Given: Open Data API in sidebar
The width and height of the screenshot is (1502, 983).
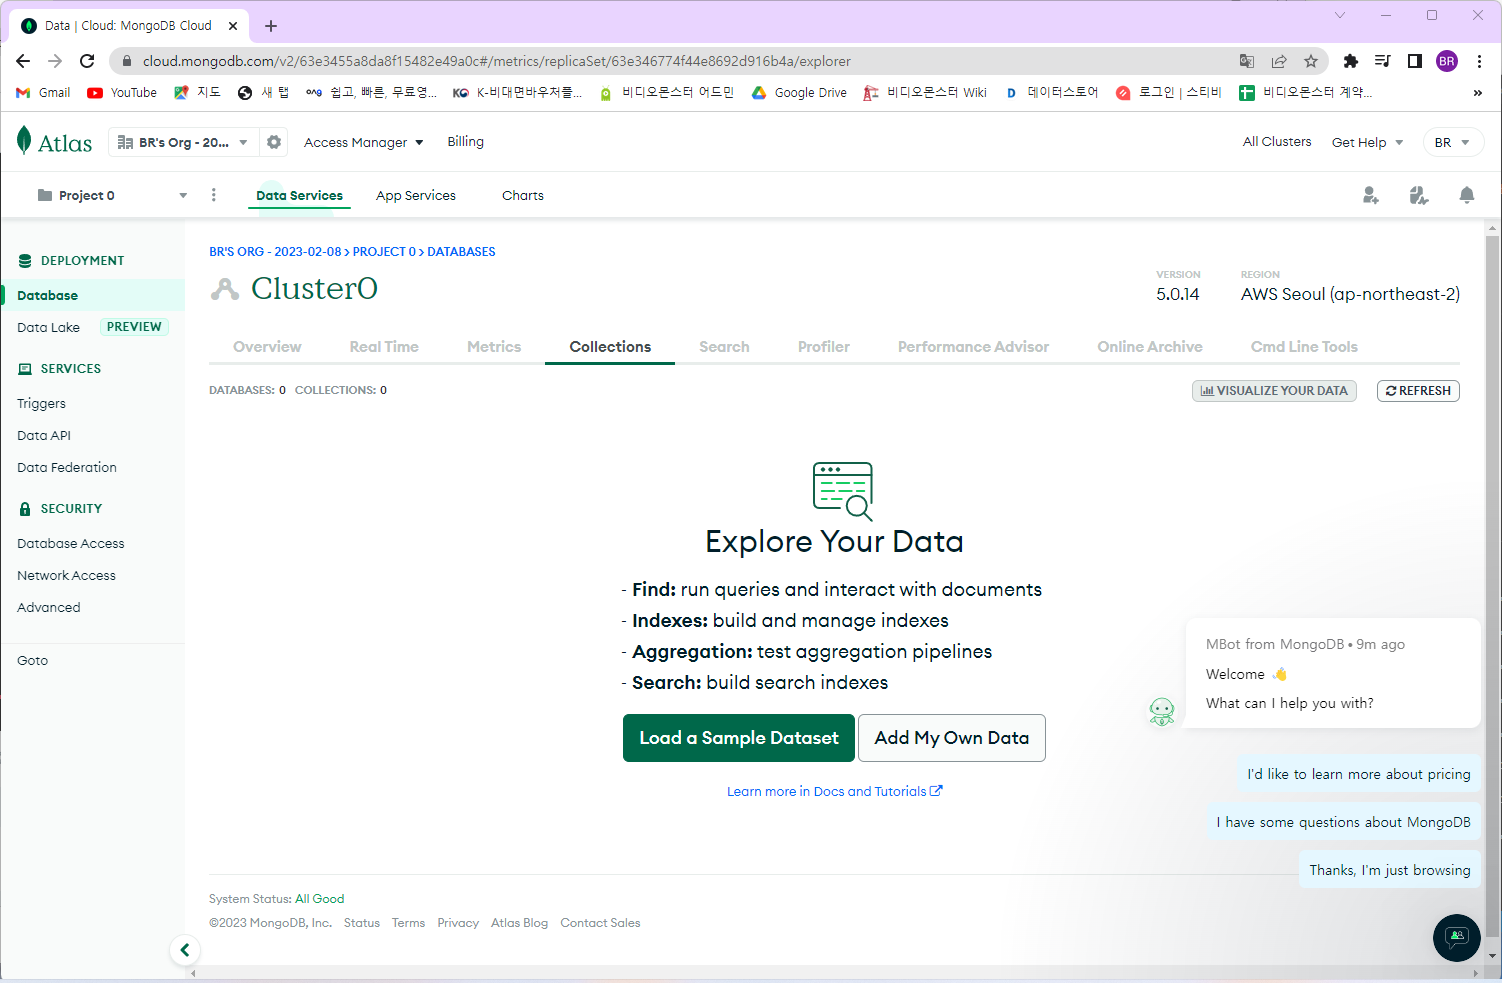Looking at the screenshot, I should tap(44, 436).
